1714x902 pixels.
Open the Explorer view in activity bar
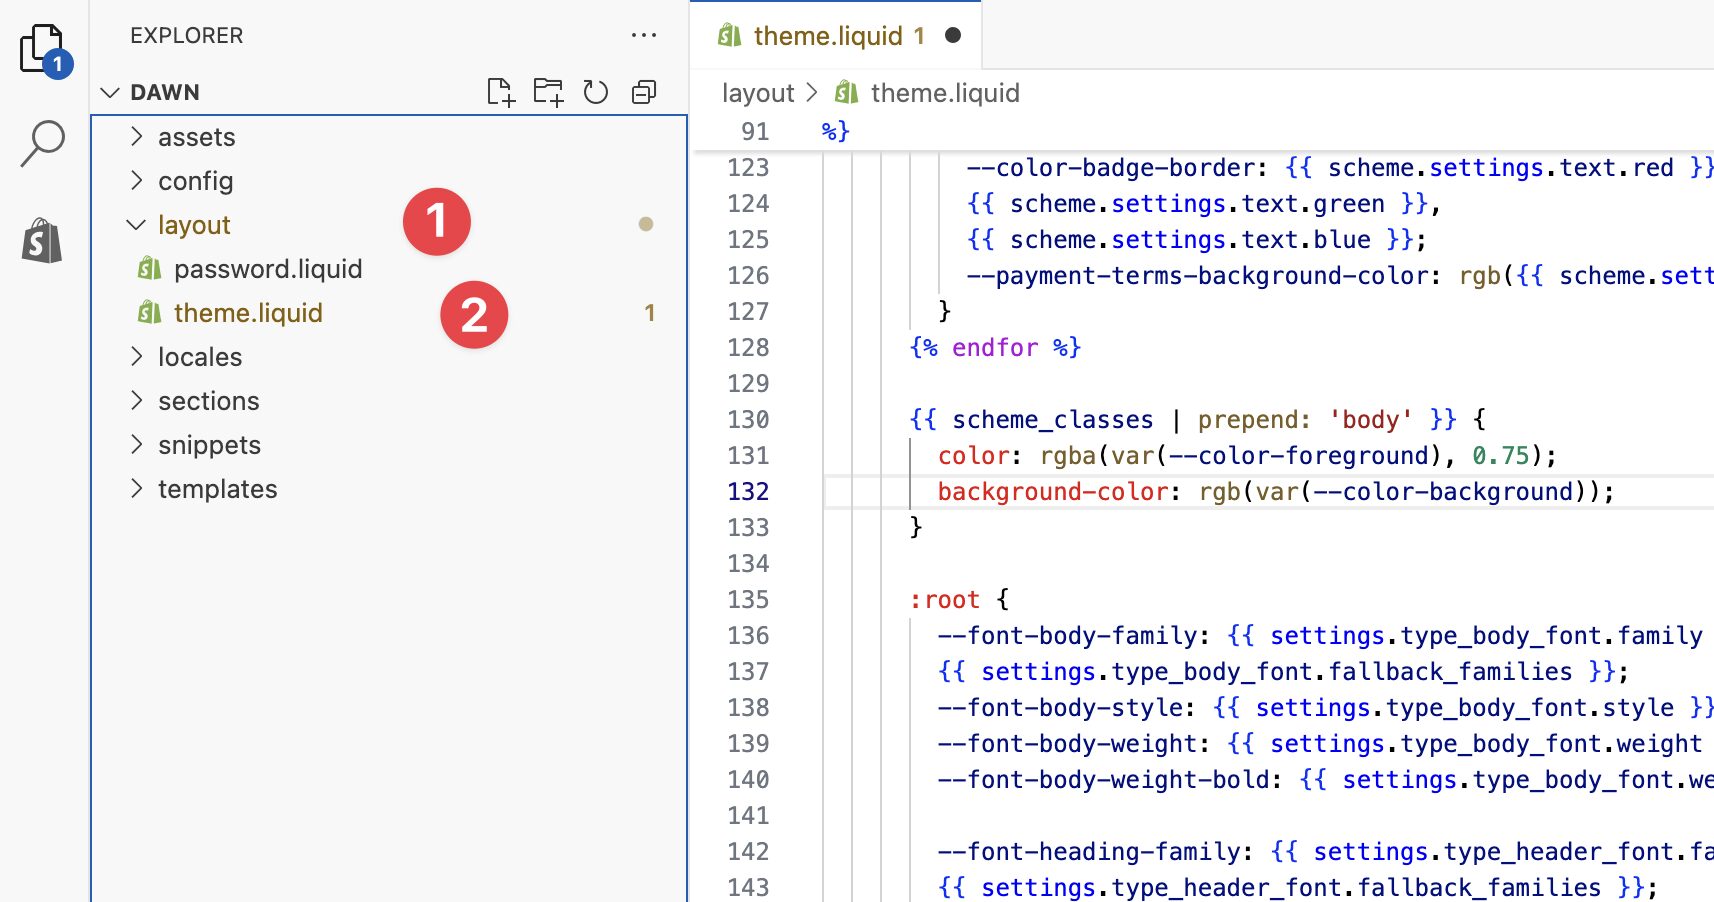(x=42, y=49)
